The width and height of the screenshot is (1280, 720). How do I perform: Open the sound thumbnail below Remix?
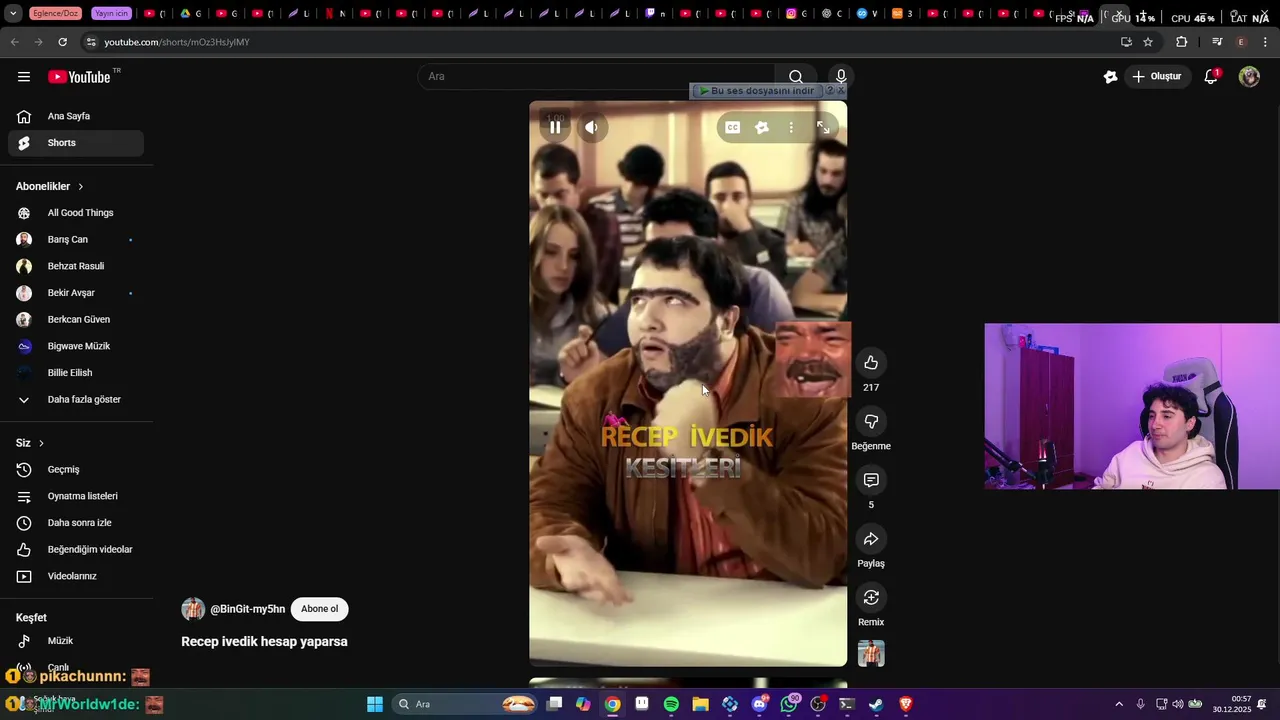tap(871, 654)
